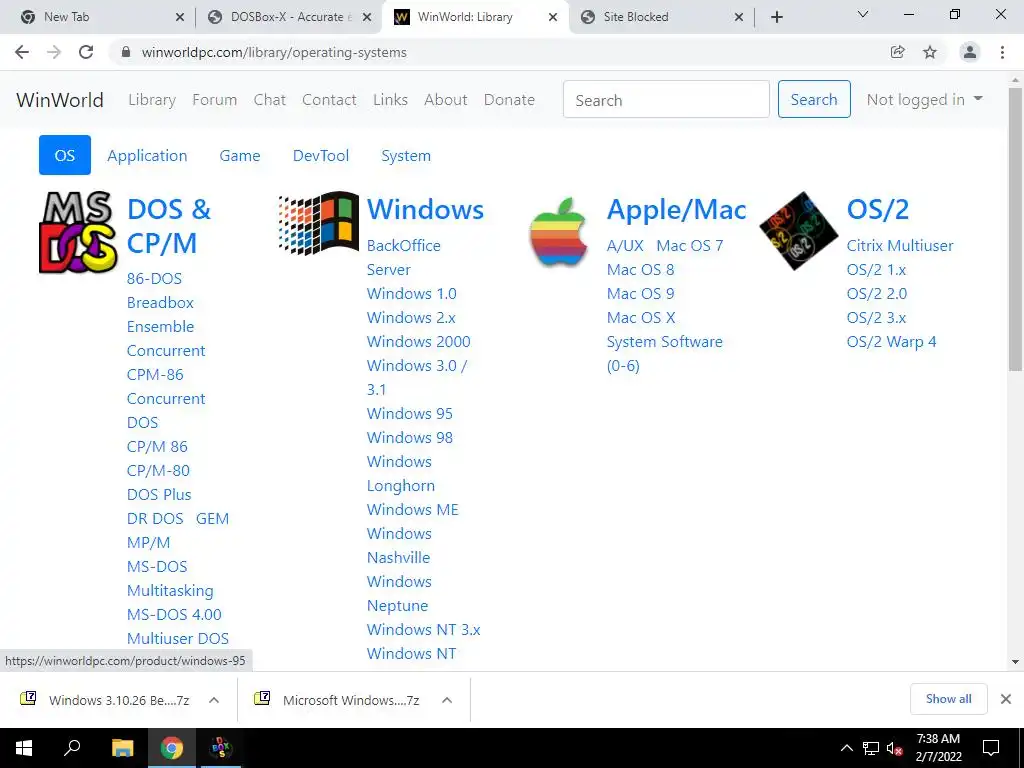This screenshot has width=1024, height=768.
Task: Select the System category tab
Action: (x=406, y=155)
